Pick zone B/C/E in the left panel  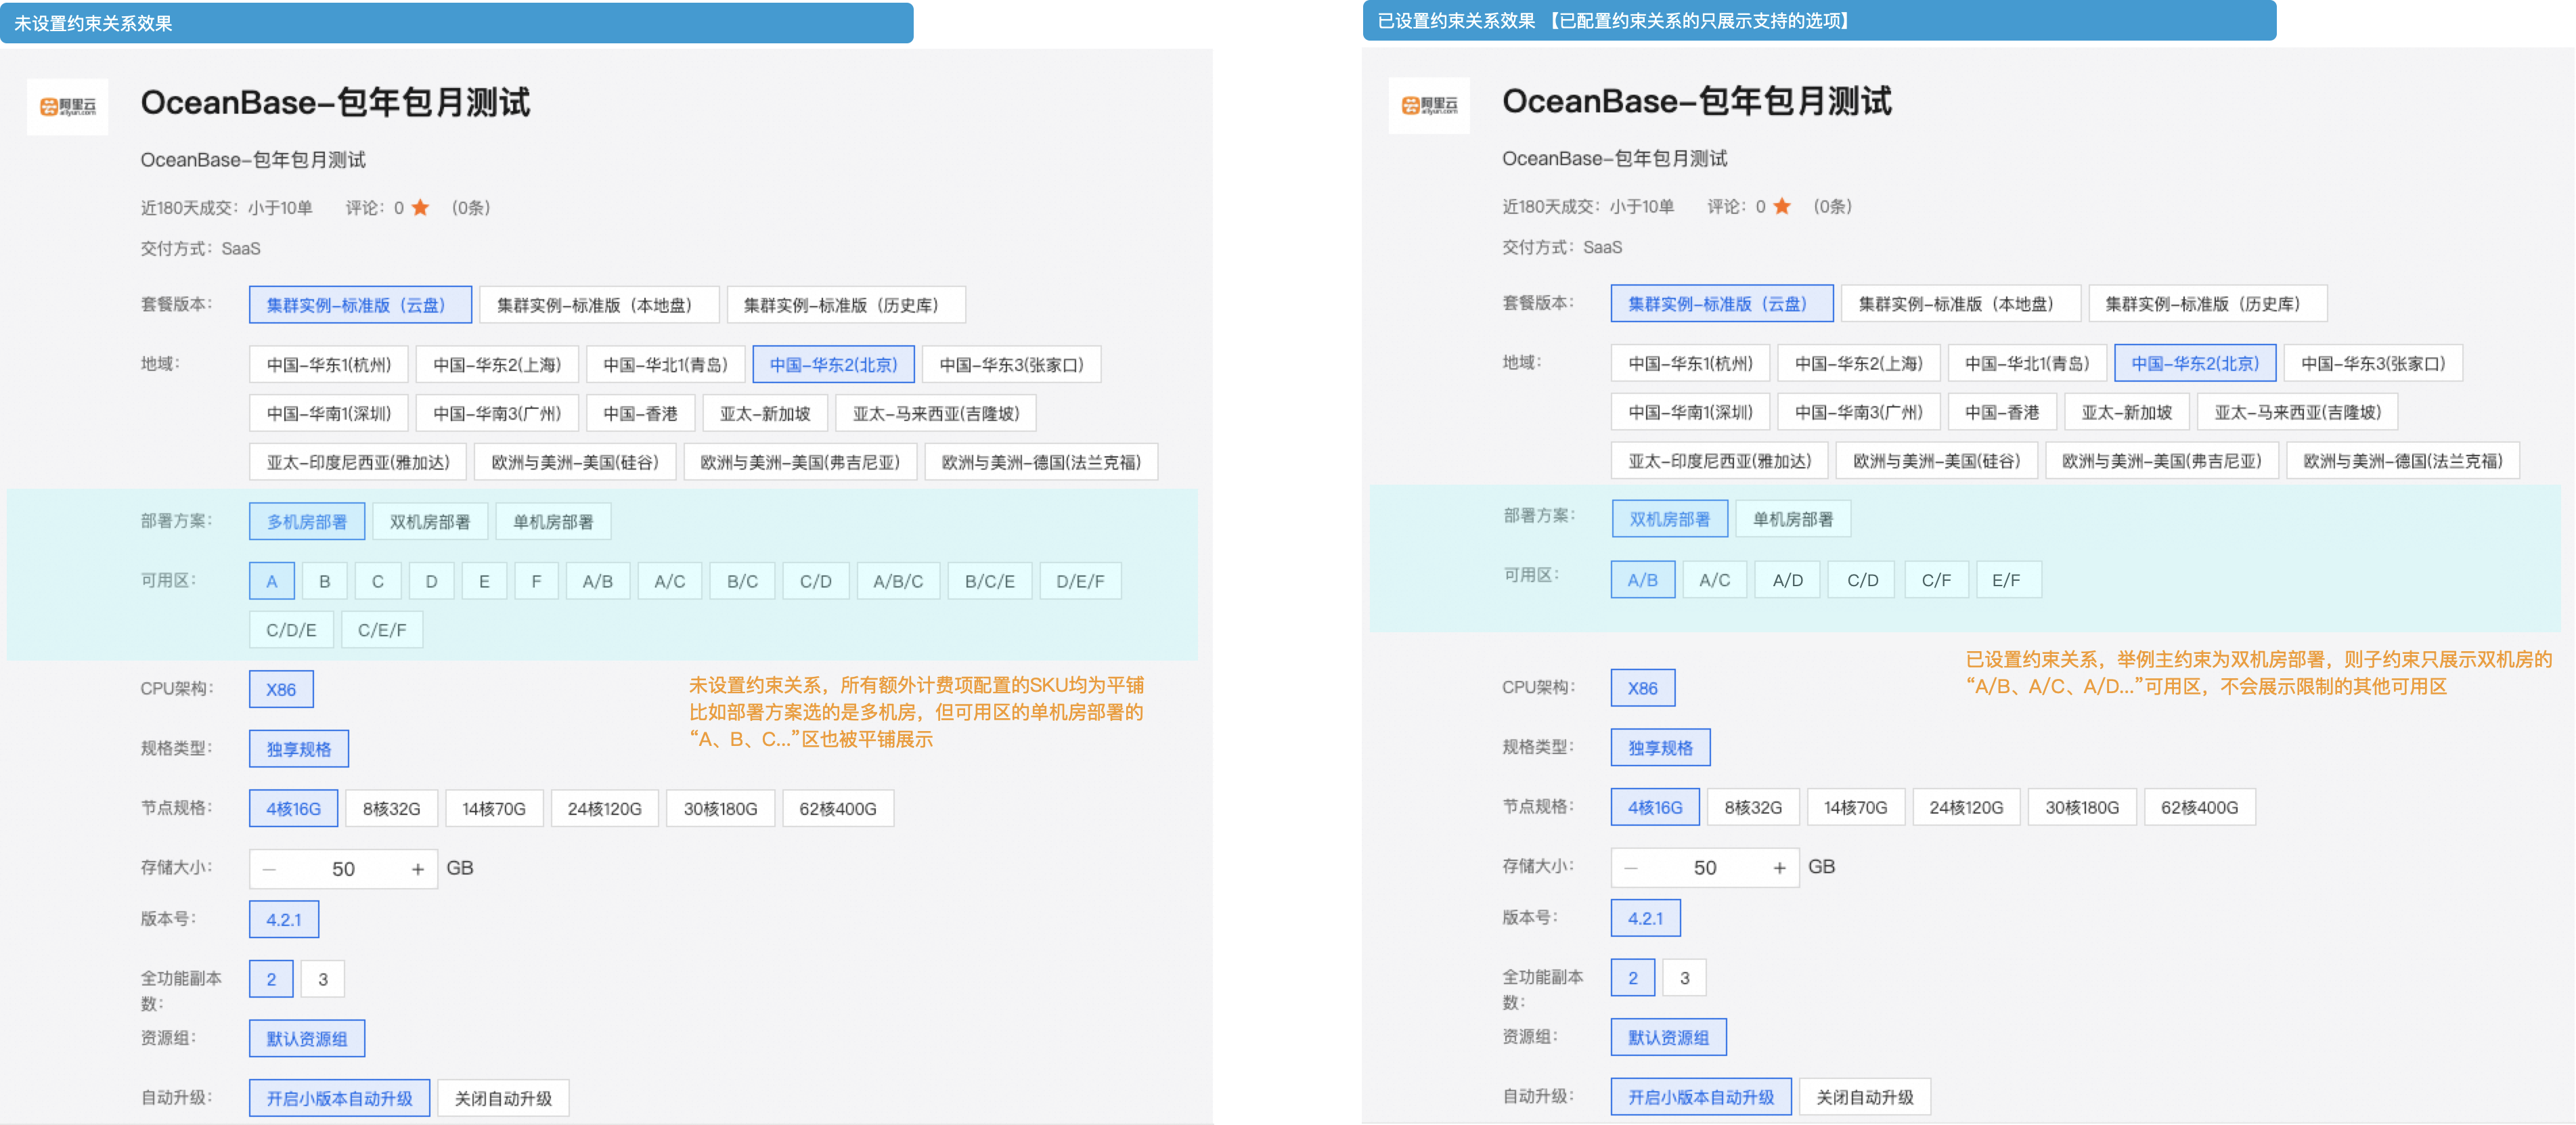pos(990,581)
